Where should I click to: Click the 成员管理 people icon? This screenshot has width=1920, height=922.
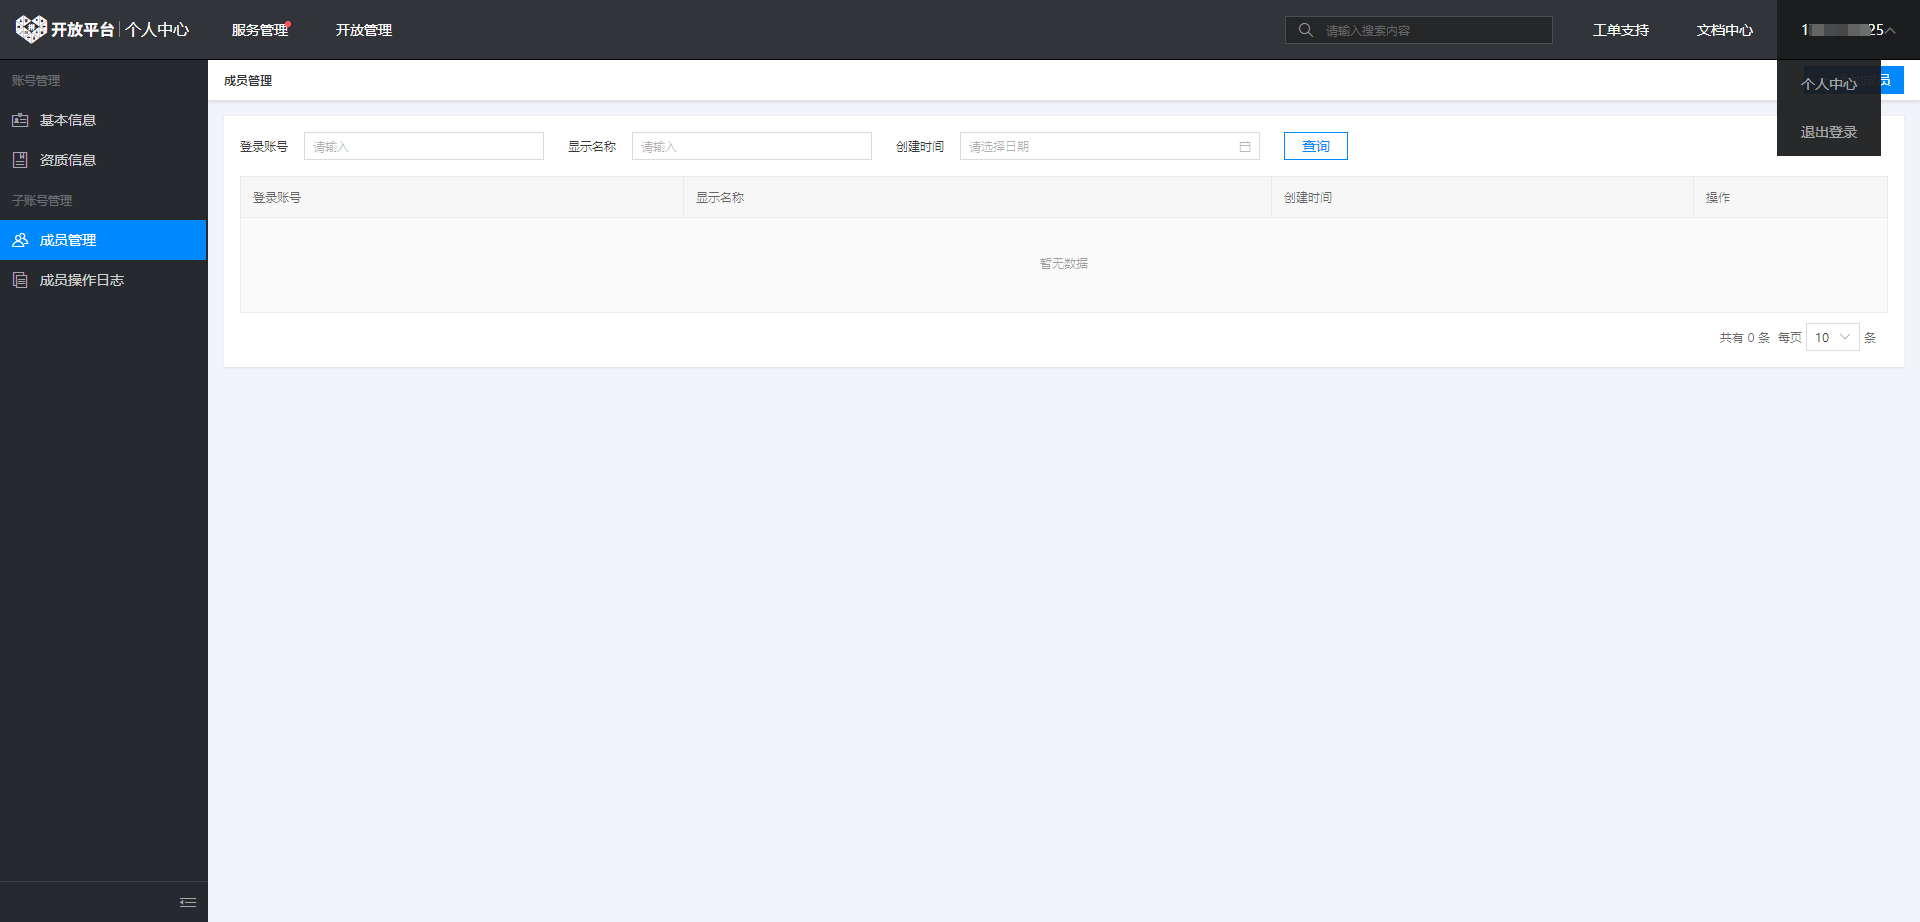[x=20, y=240]
